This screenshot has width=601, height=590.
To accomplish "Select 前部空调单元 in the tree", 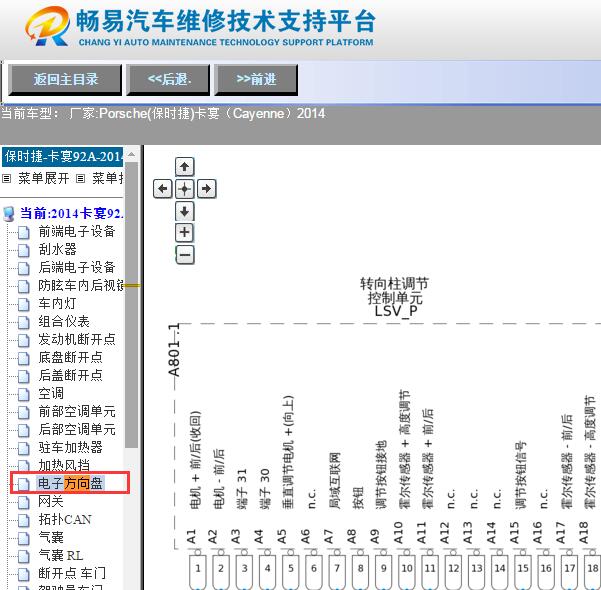I will 77,411.
